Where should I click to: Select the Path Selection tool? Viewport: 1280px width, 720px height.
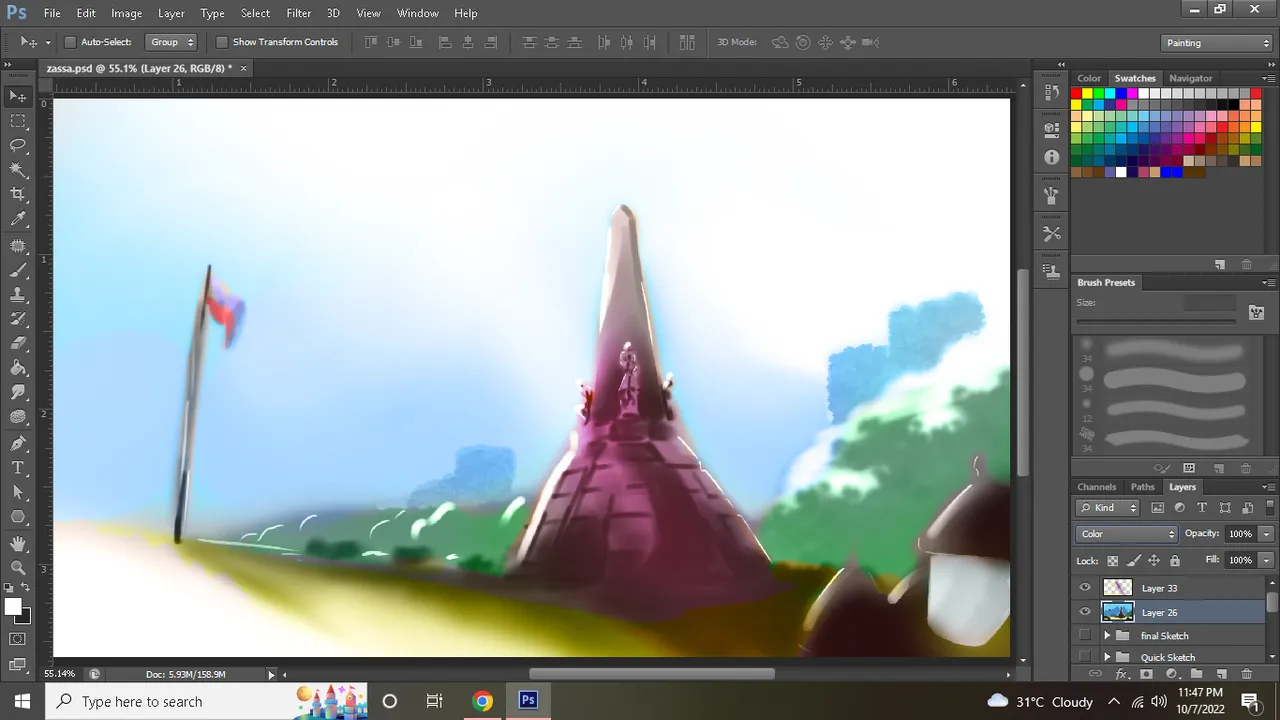coord(18,493)
